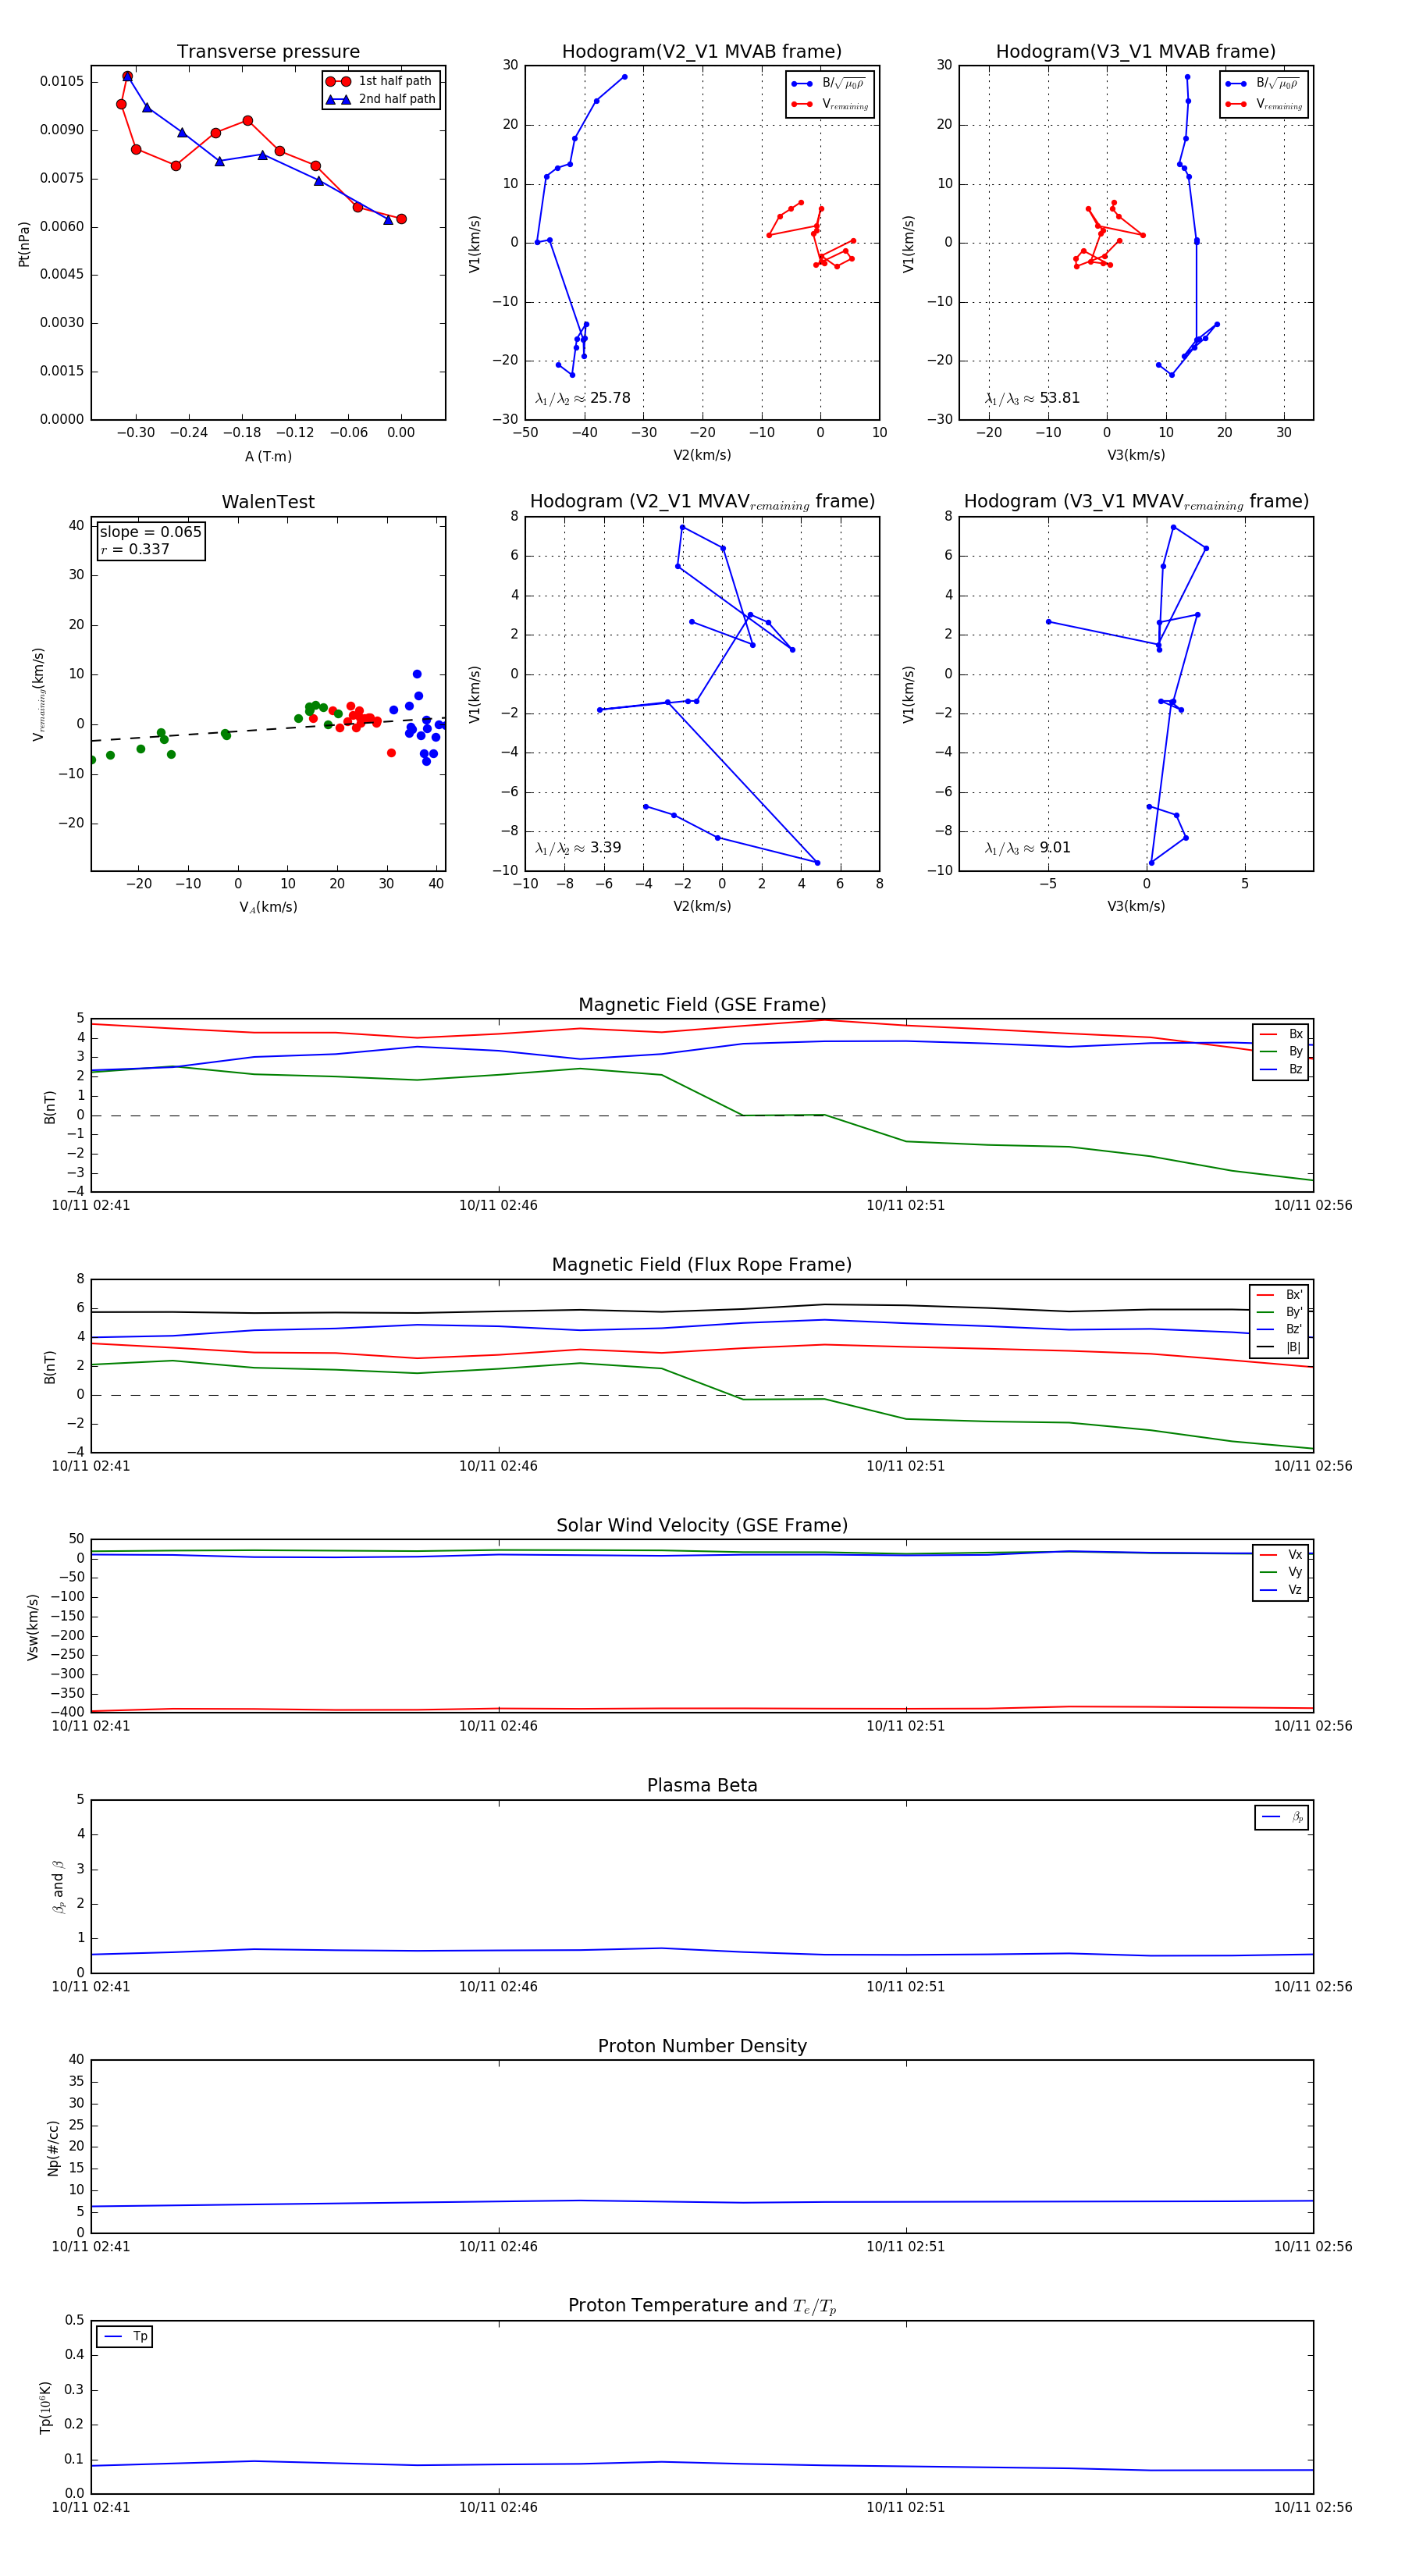Click the 'Solar Wind Velocity (GSE Frame)' title
The image size is (1405, 2576).
tap(702, 1525)
